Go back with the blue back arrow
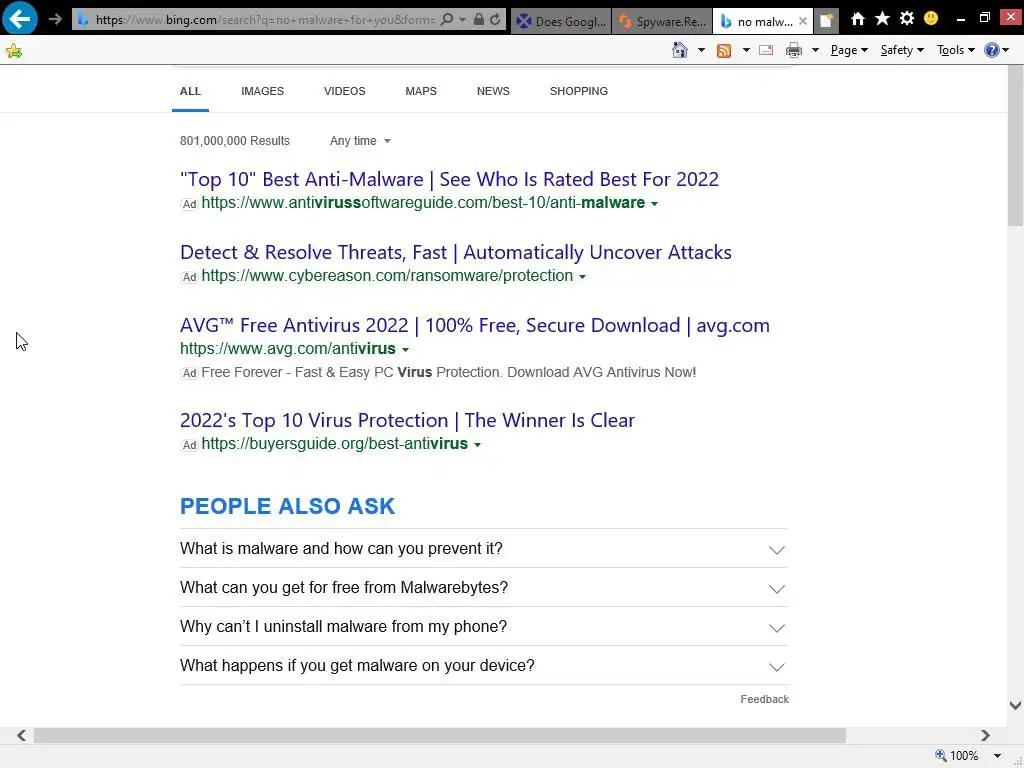 tap(20, 19)
